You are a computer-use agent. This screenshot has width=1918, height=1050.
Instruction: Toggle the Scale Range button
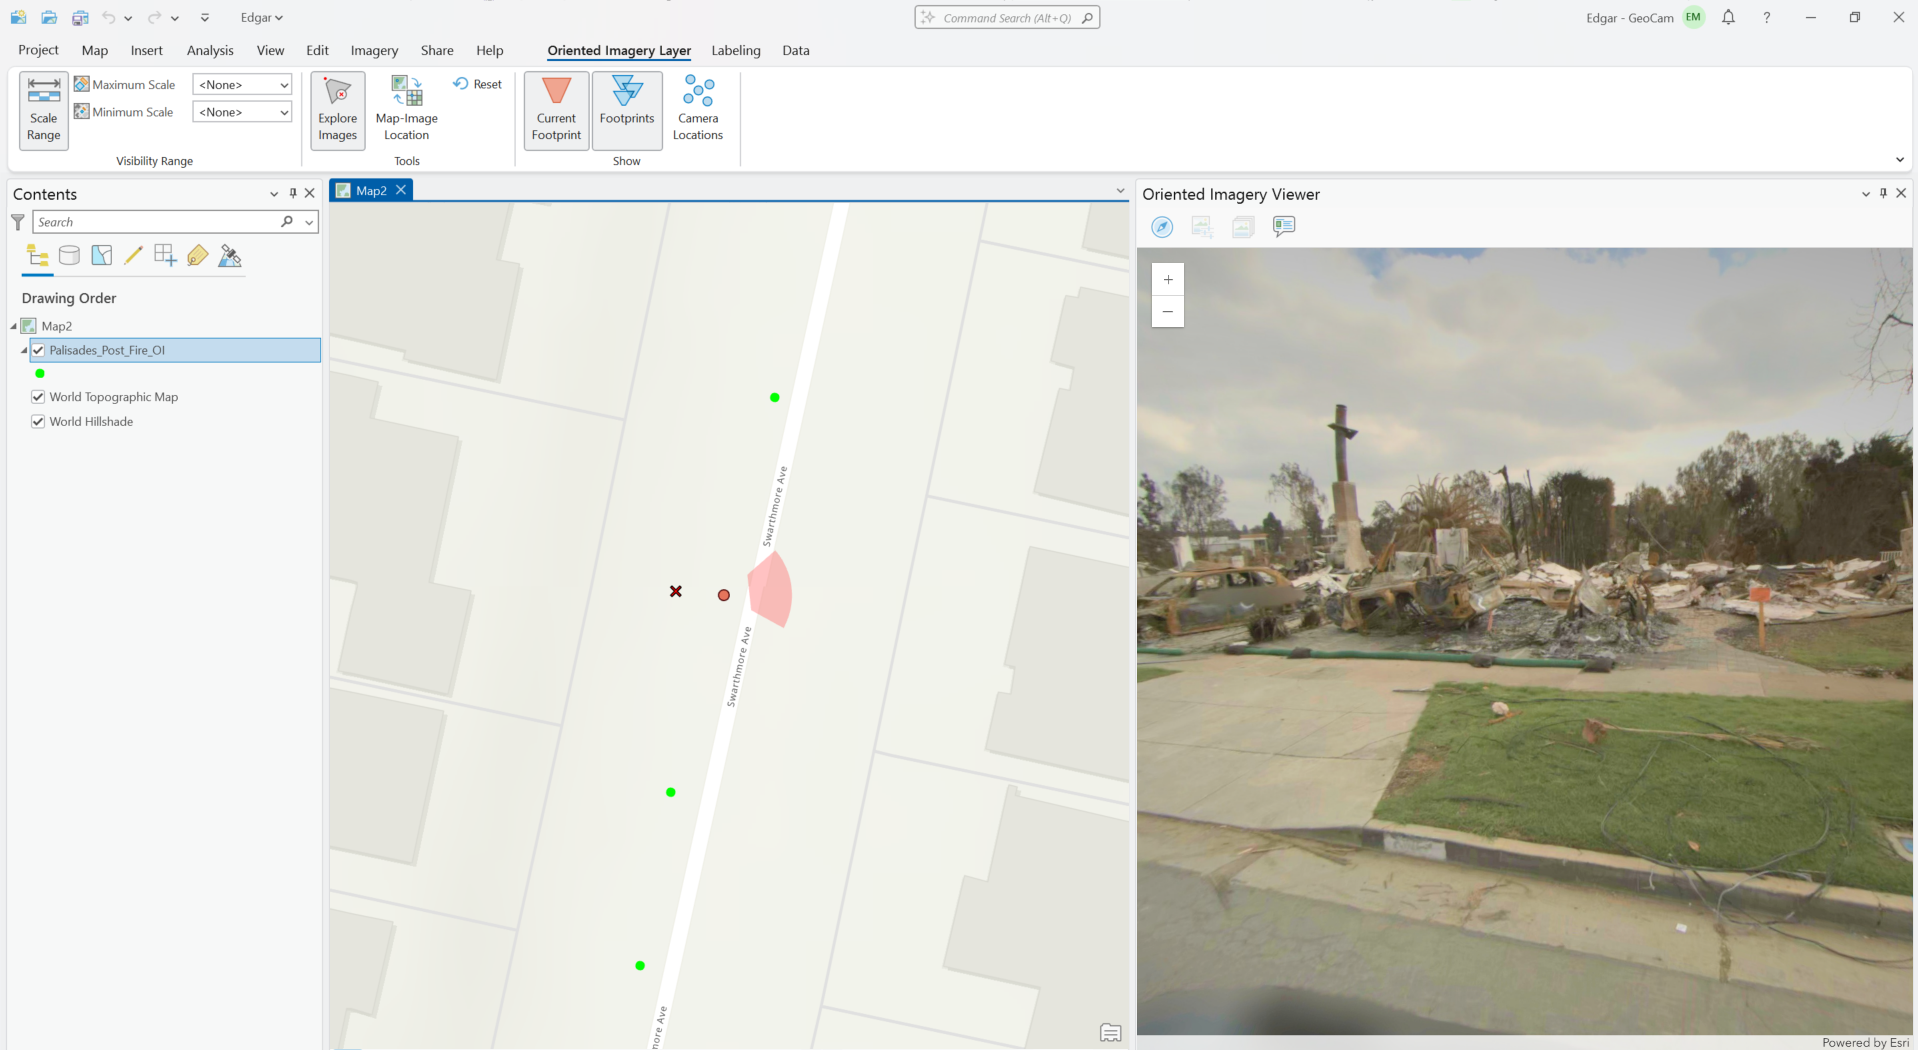44,110
